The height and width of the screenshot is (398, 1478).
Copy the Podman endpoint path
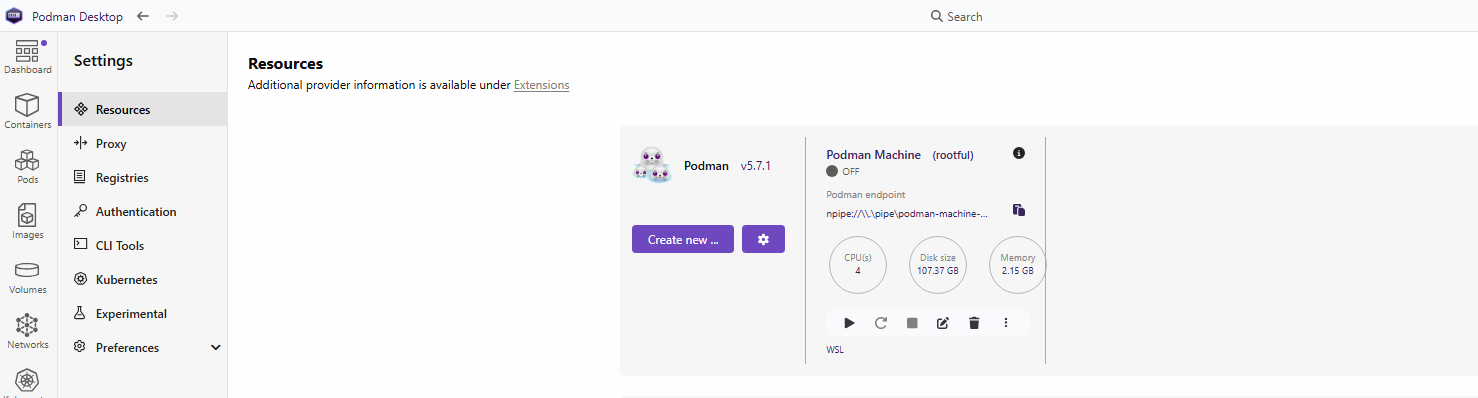tap(1018, 210)
